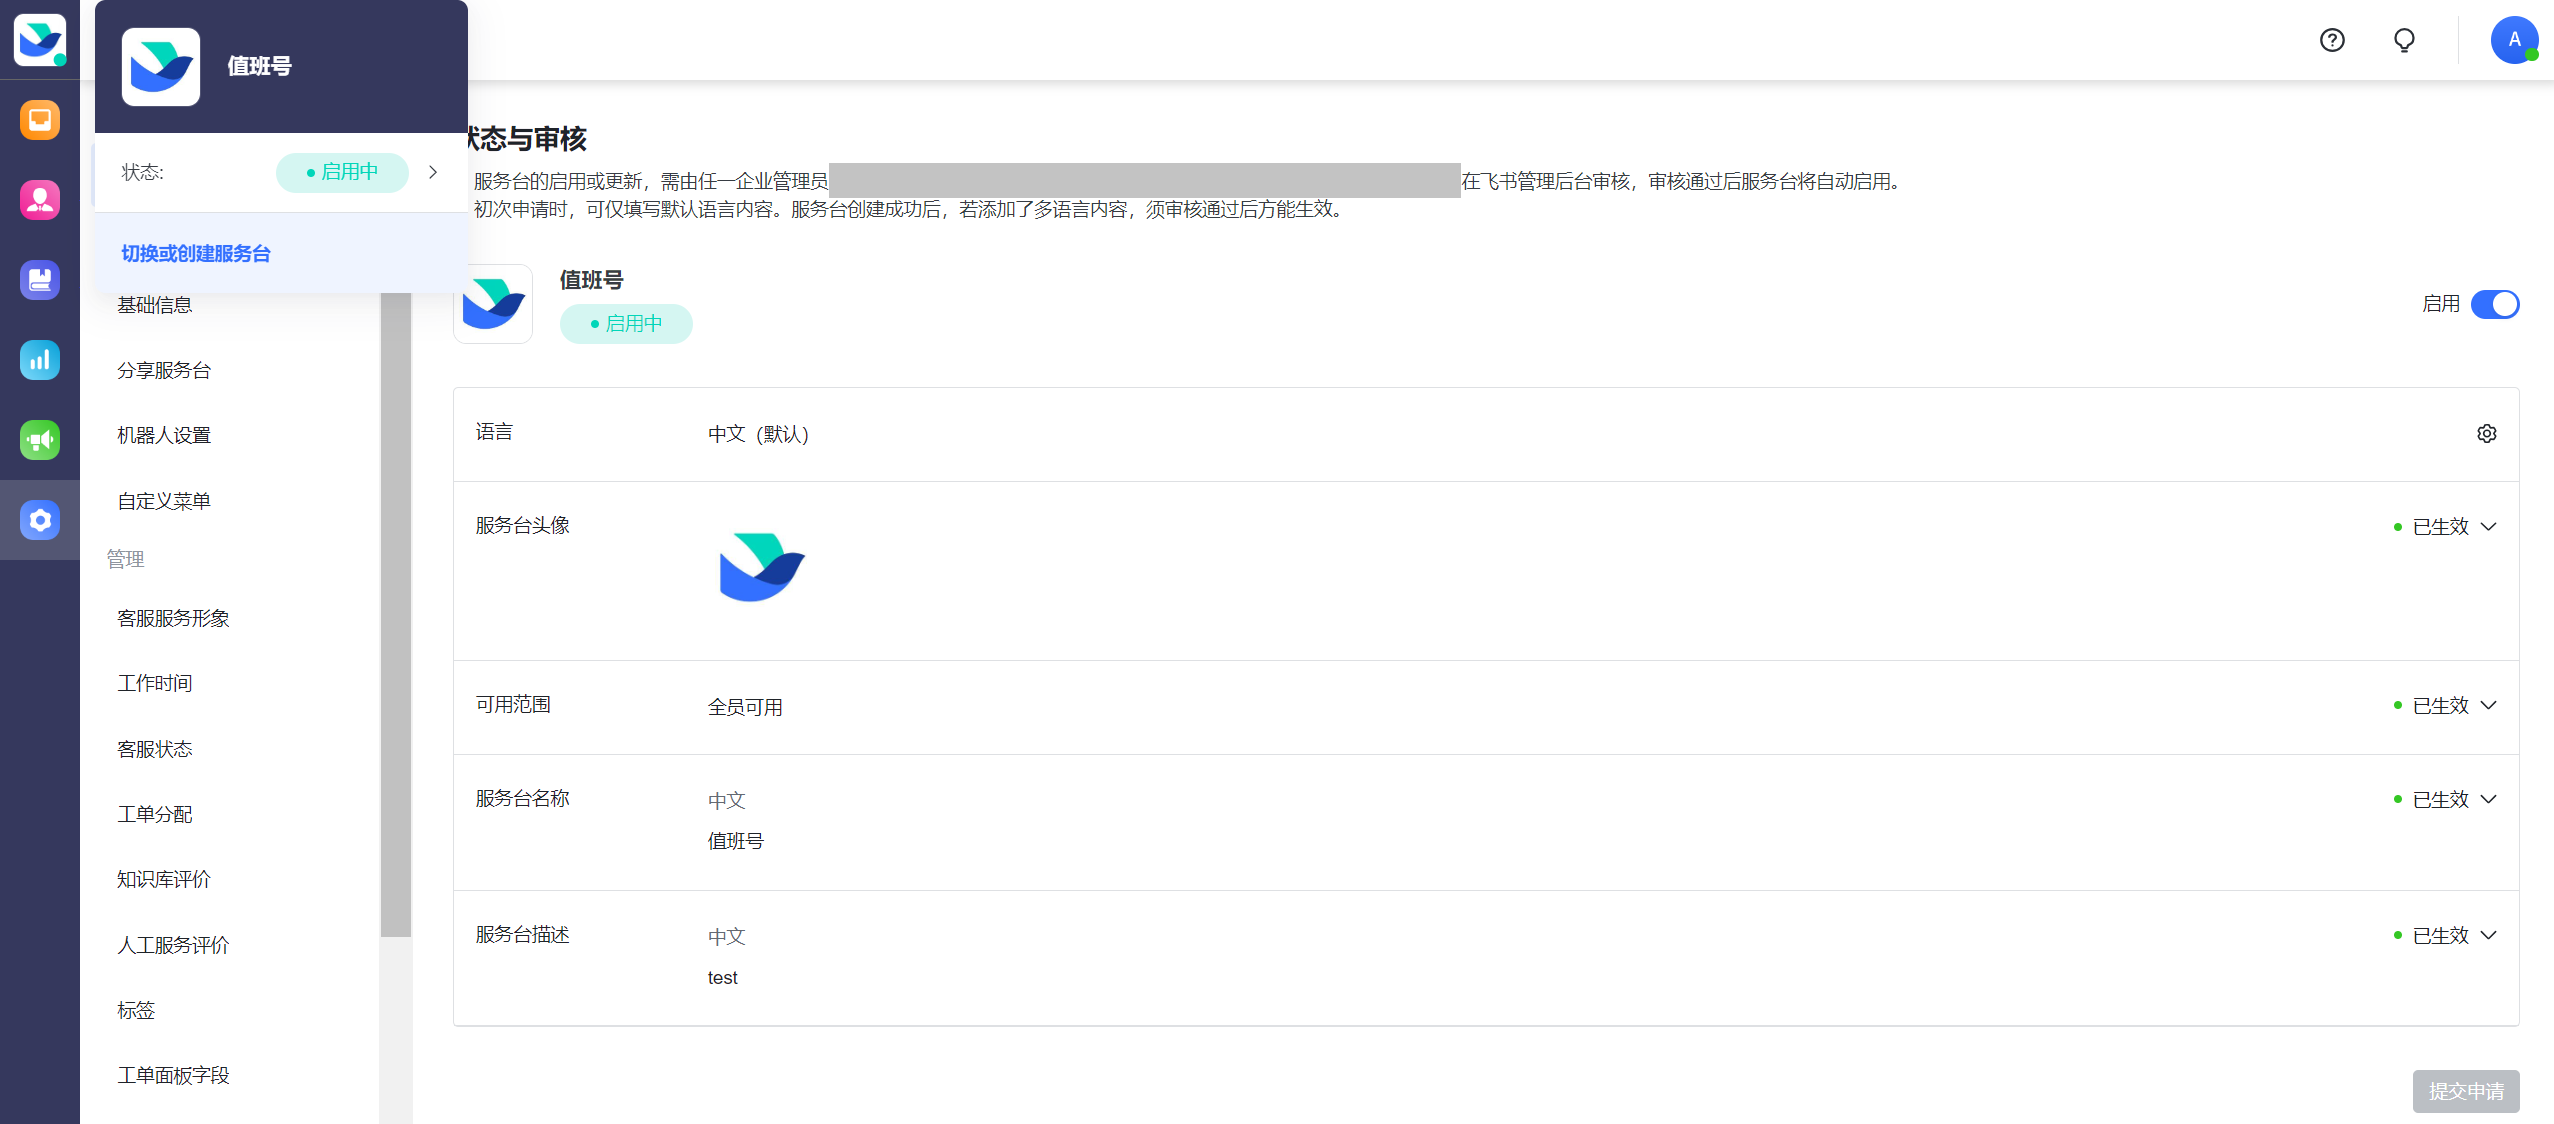Image resolution: width=2554 pixels, height=1124 pixels.
Task: Open 机器人设置 menu item
Action: coord(164,435)
